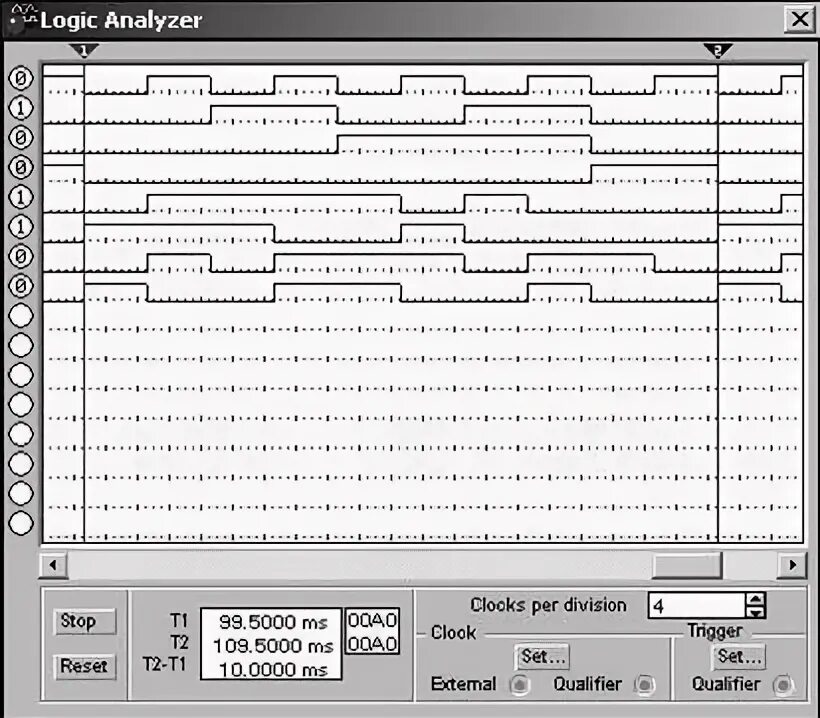The image size is (820, 718).
Task: Increase clocks per division value
Action: click(x=756, y=599)
